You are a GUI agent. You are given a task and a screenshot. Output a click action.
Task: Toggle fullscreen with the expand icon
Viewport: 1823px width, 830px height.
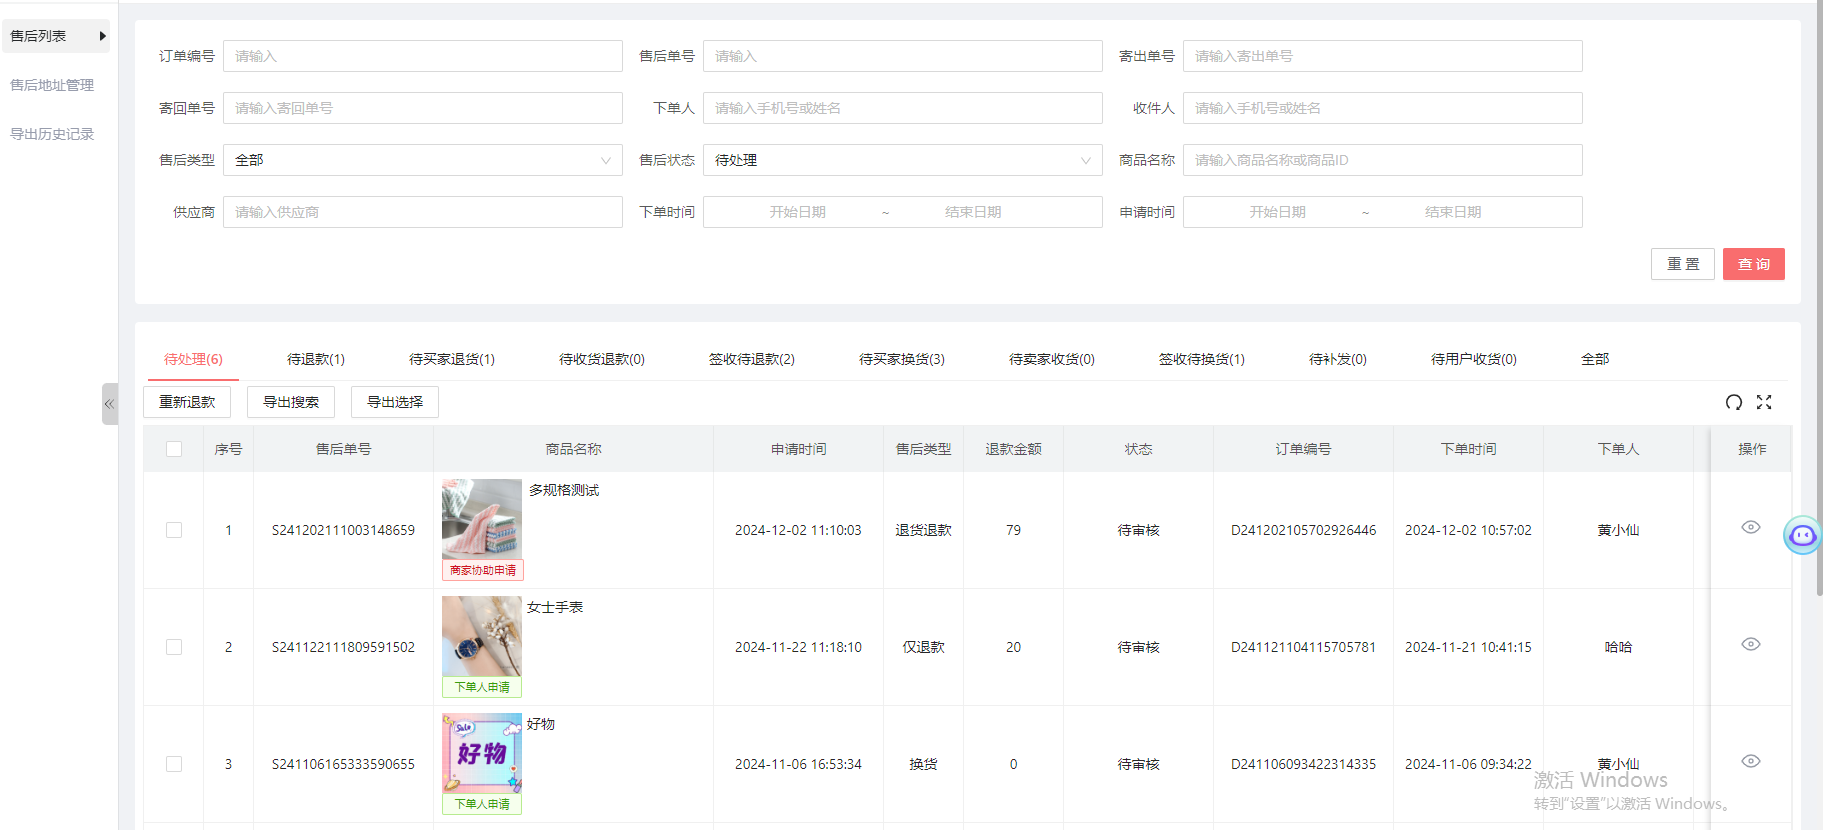point(1764,402)
